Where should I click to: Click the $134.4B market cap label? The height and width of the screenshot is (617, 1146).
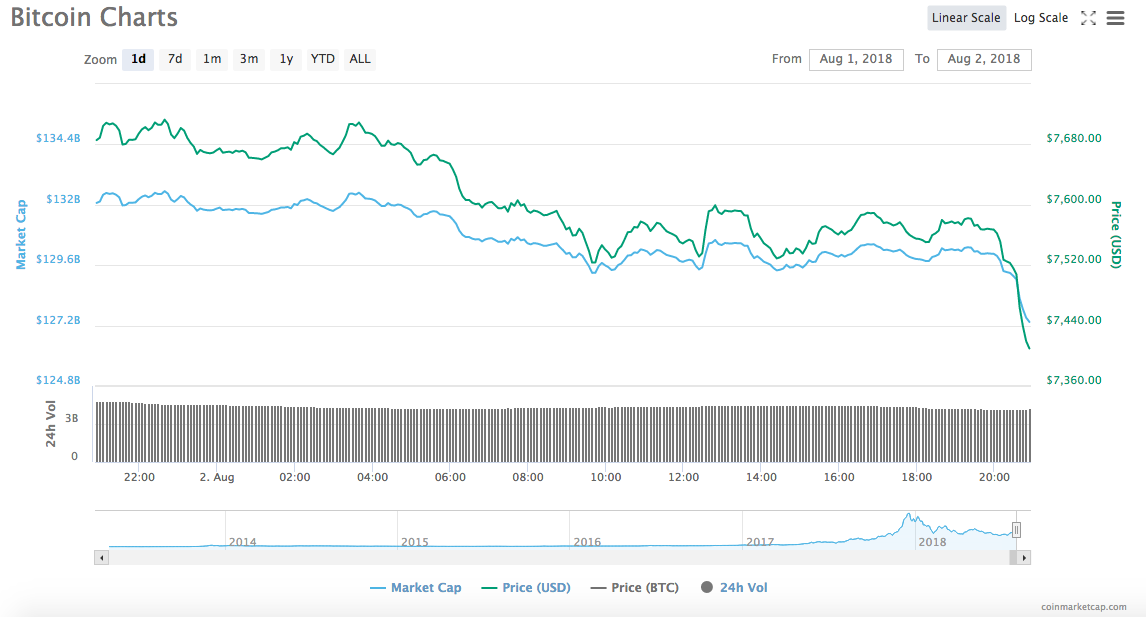tap(58, 138)
